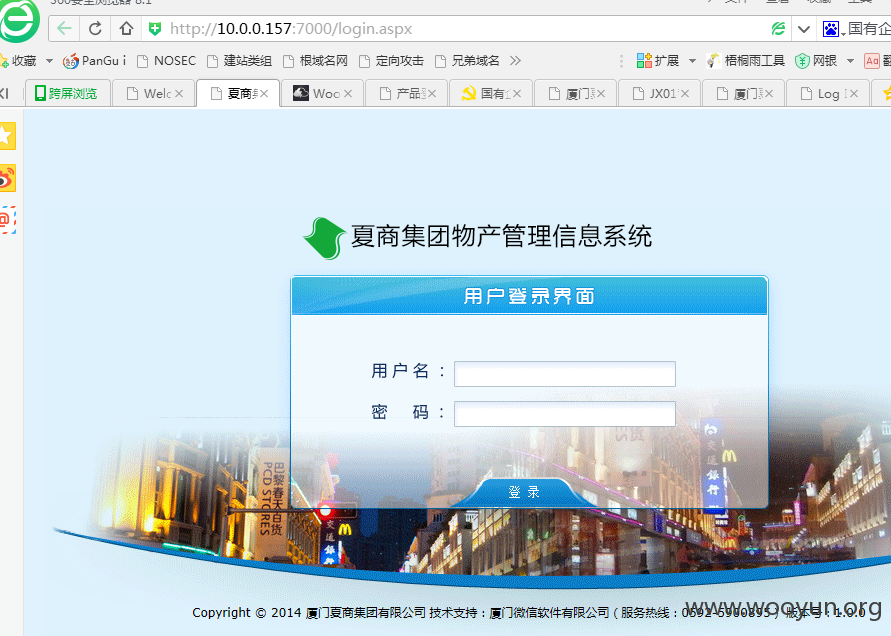
Task: Close the Log tab
Action: [x=853, y=94]
